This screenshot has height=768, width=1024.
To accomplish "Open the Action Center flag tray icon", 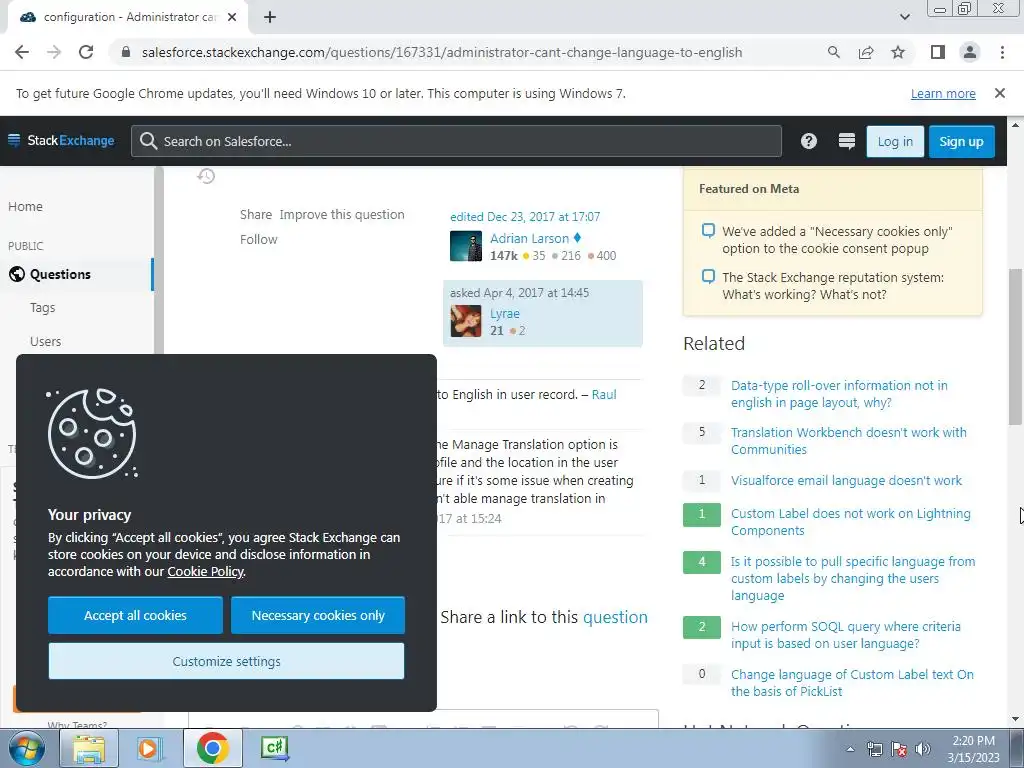I will pyautogui.click(x=899, y=749).
